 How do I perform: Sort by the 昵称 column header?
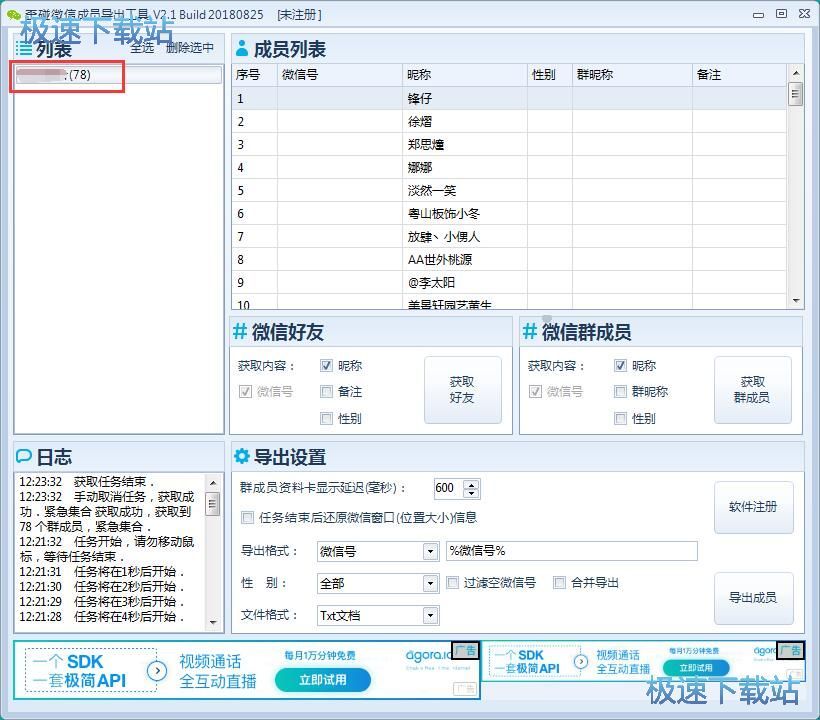point(465,75)
